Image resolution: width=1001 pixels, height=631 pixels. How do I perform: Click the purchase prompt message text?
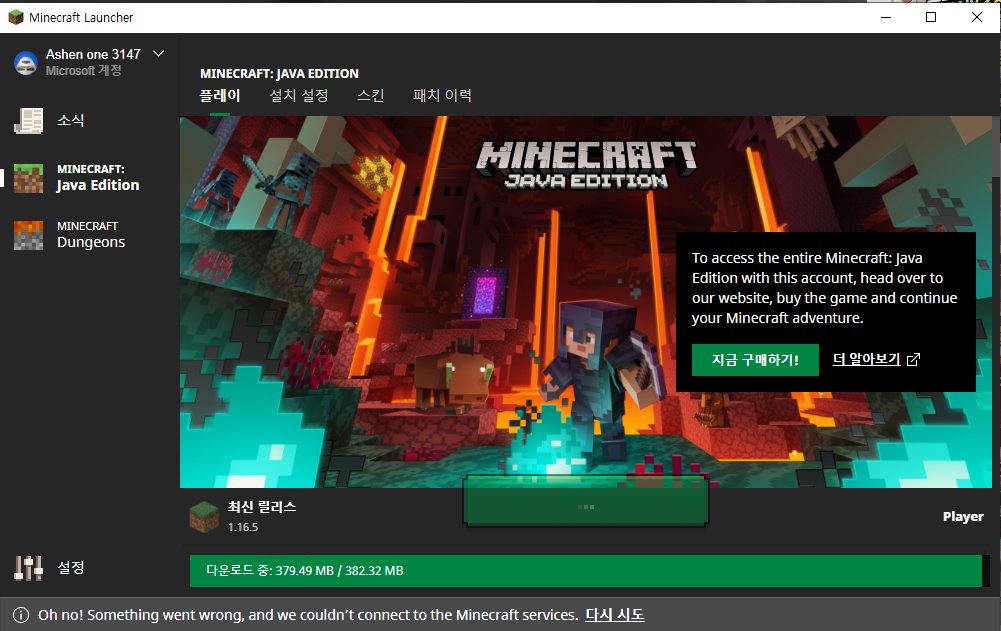824,288
